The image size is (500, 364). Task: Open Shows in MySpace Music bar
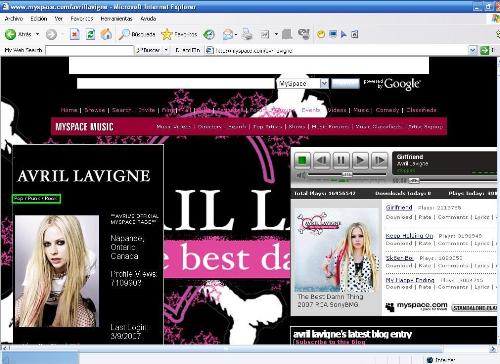point(297,127)
